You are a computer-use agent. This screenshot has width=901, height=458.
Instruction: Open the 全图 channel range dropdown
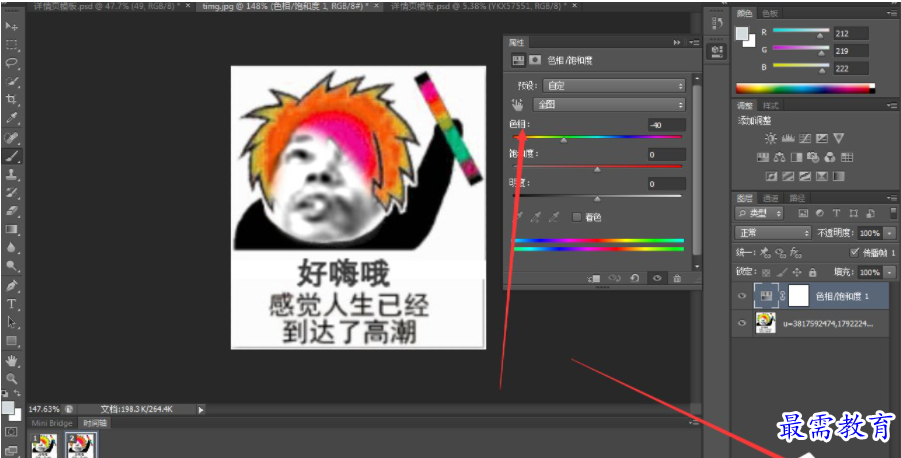[x=609, y=105]
